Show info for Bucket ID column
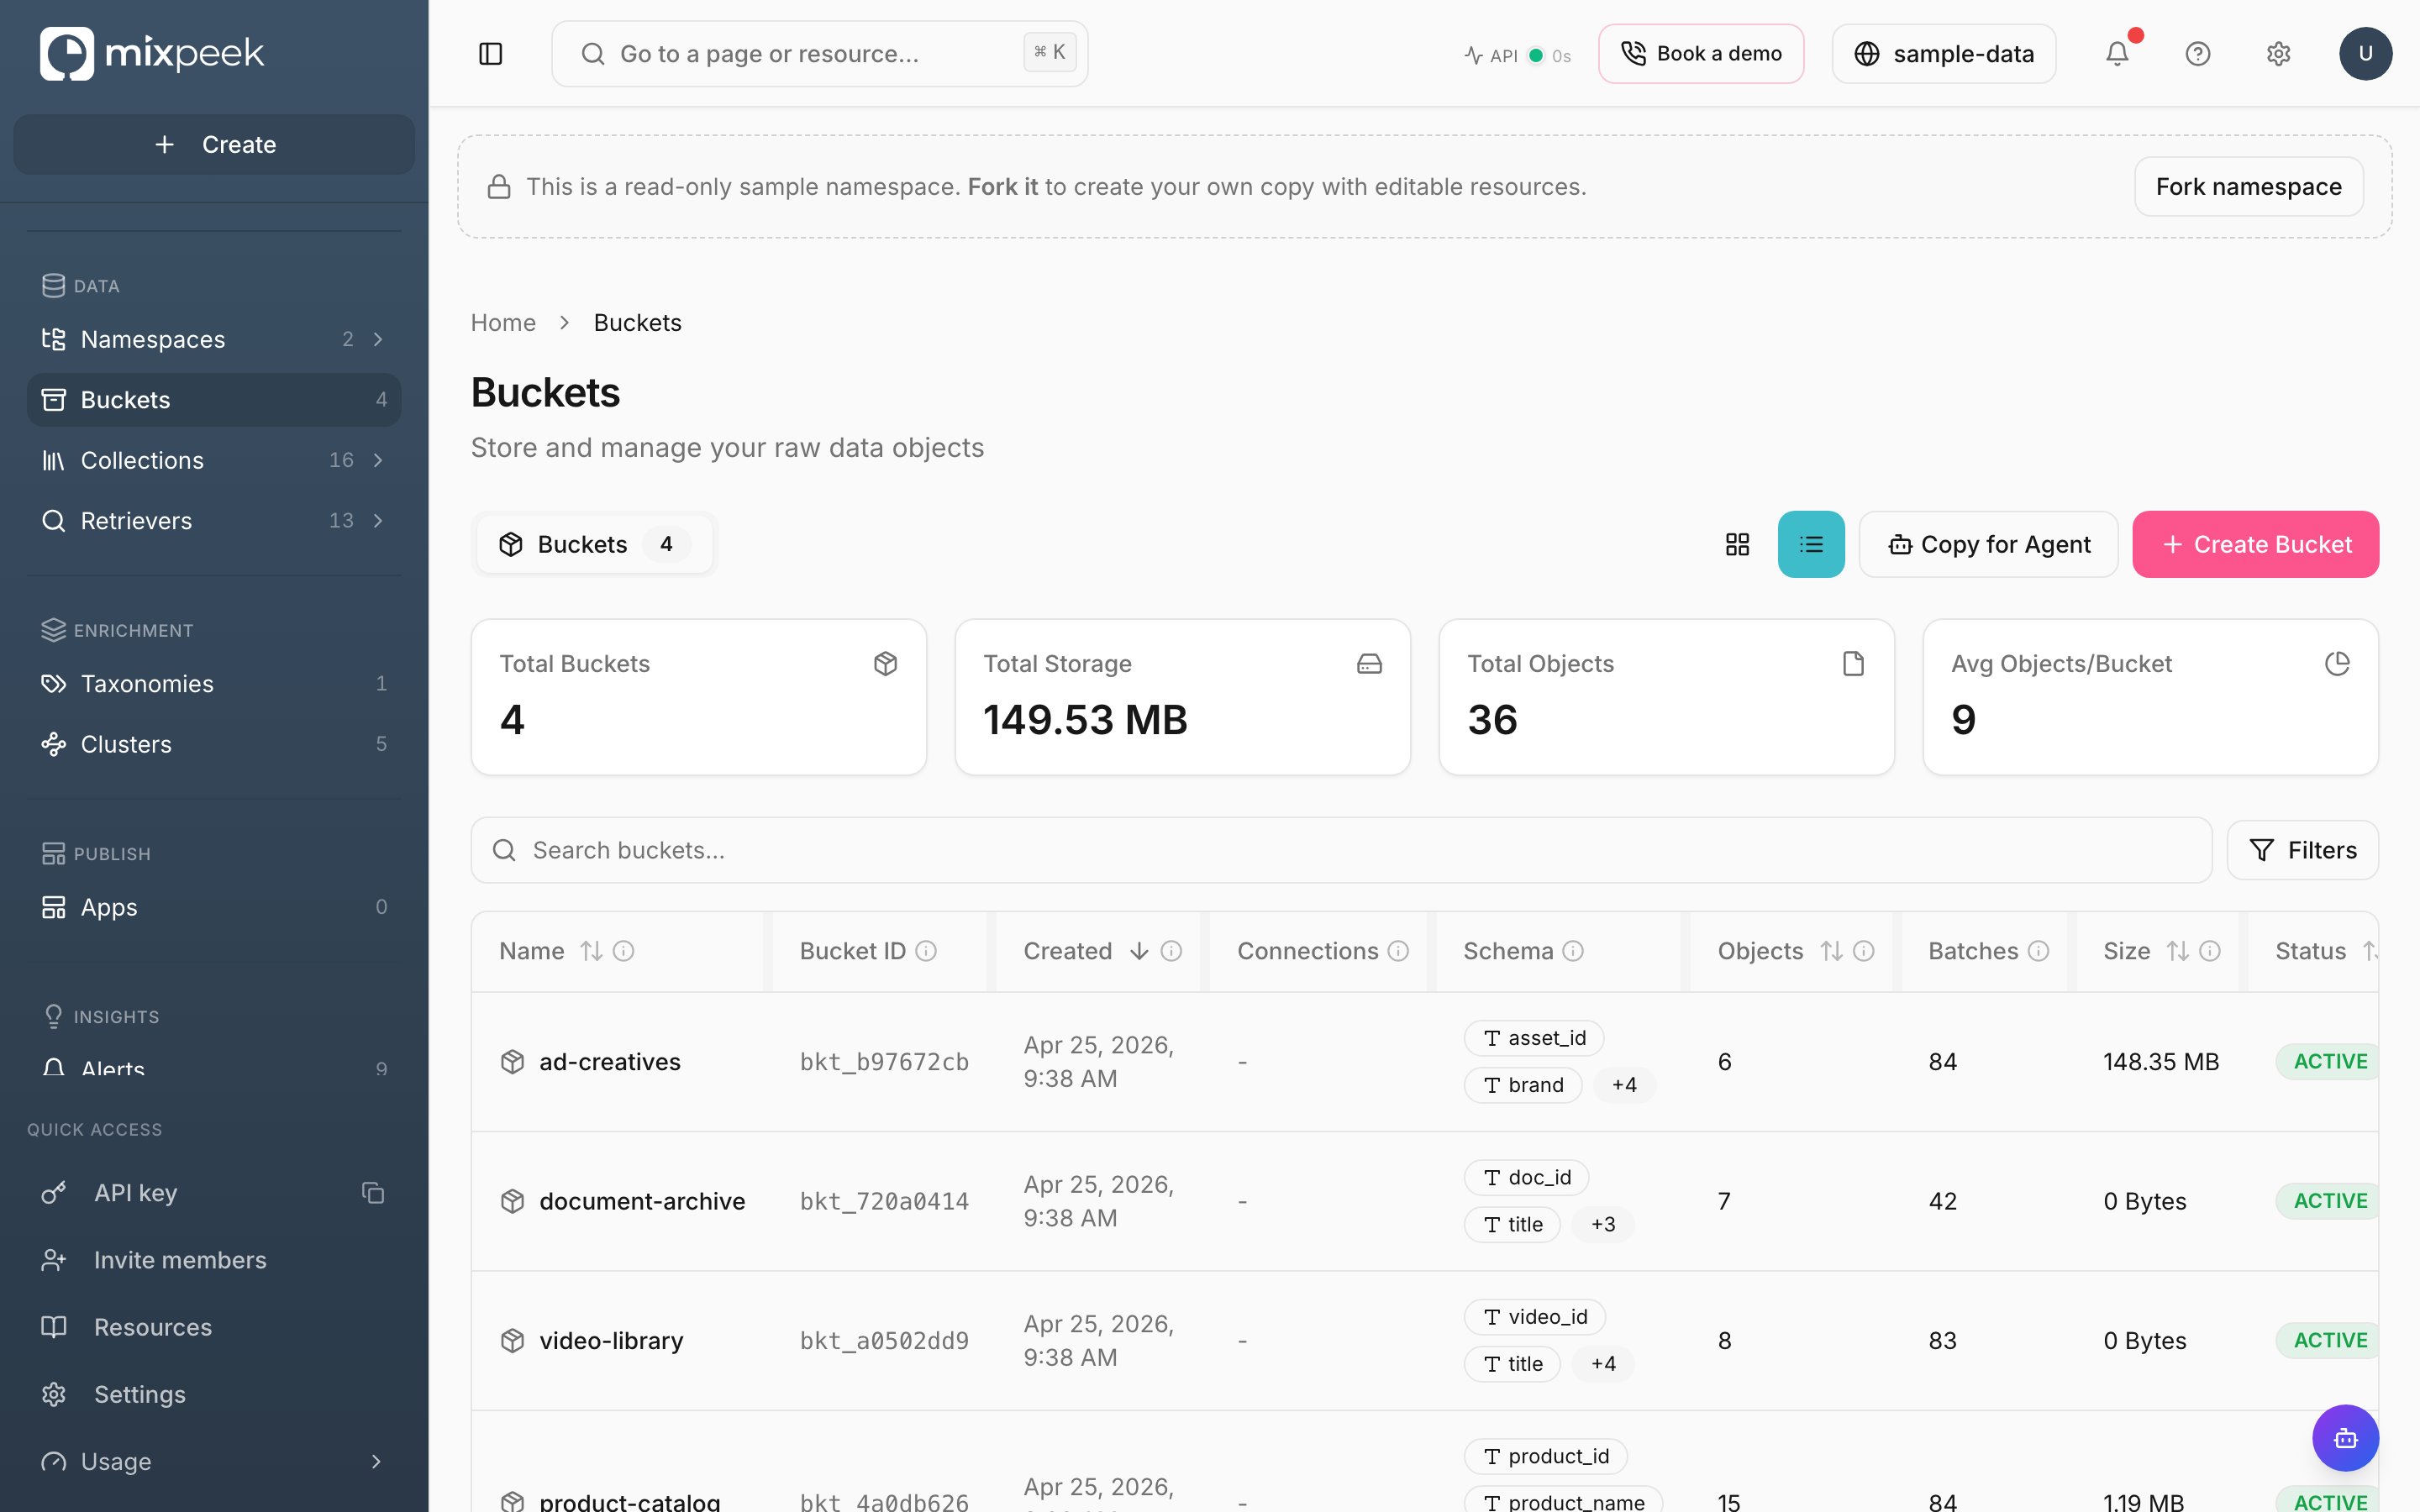The width and height of the screenshot is (2420, 1512). 926,951
